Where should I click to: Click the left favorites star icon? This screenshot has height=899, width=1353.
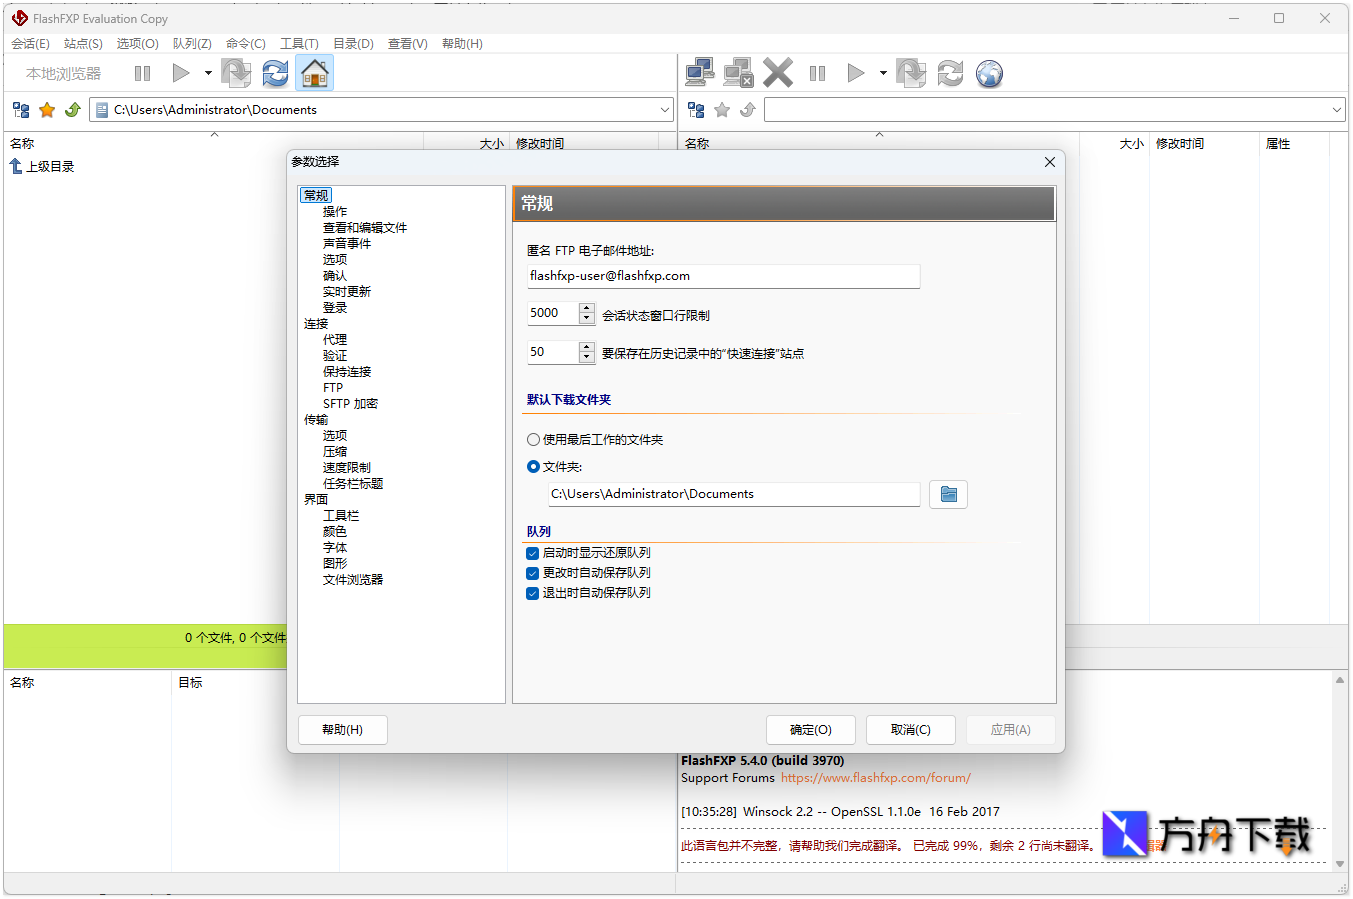tap(47, 110)
